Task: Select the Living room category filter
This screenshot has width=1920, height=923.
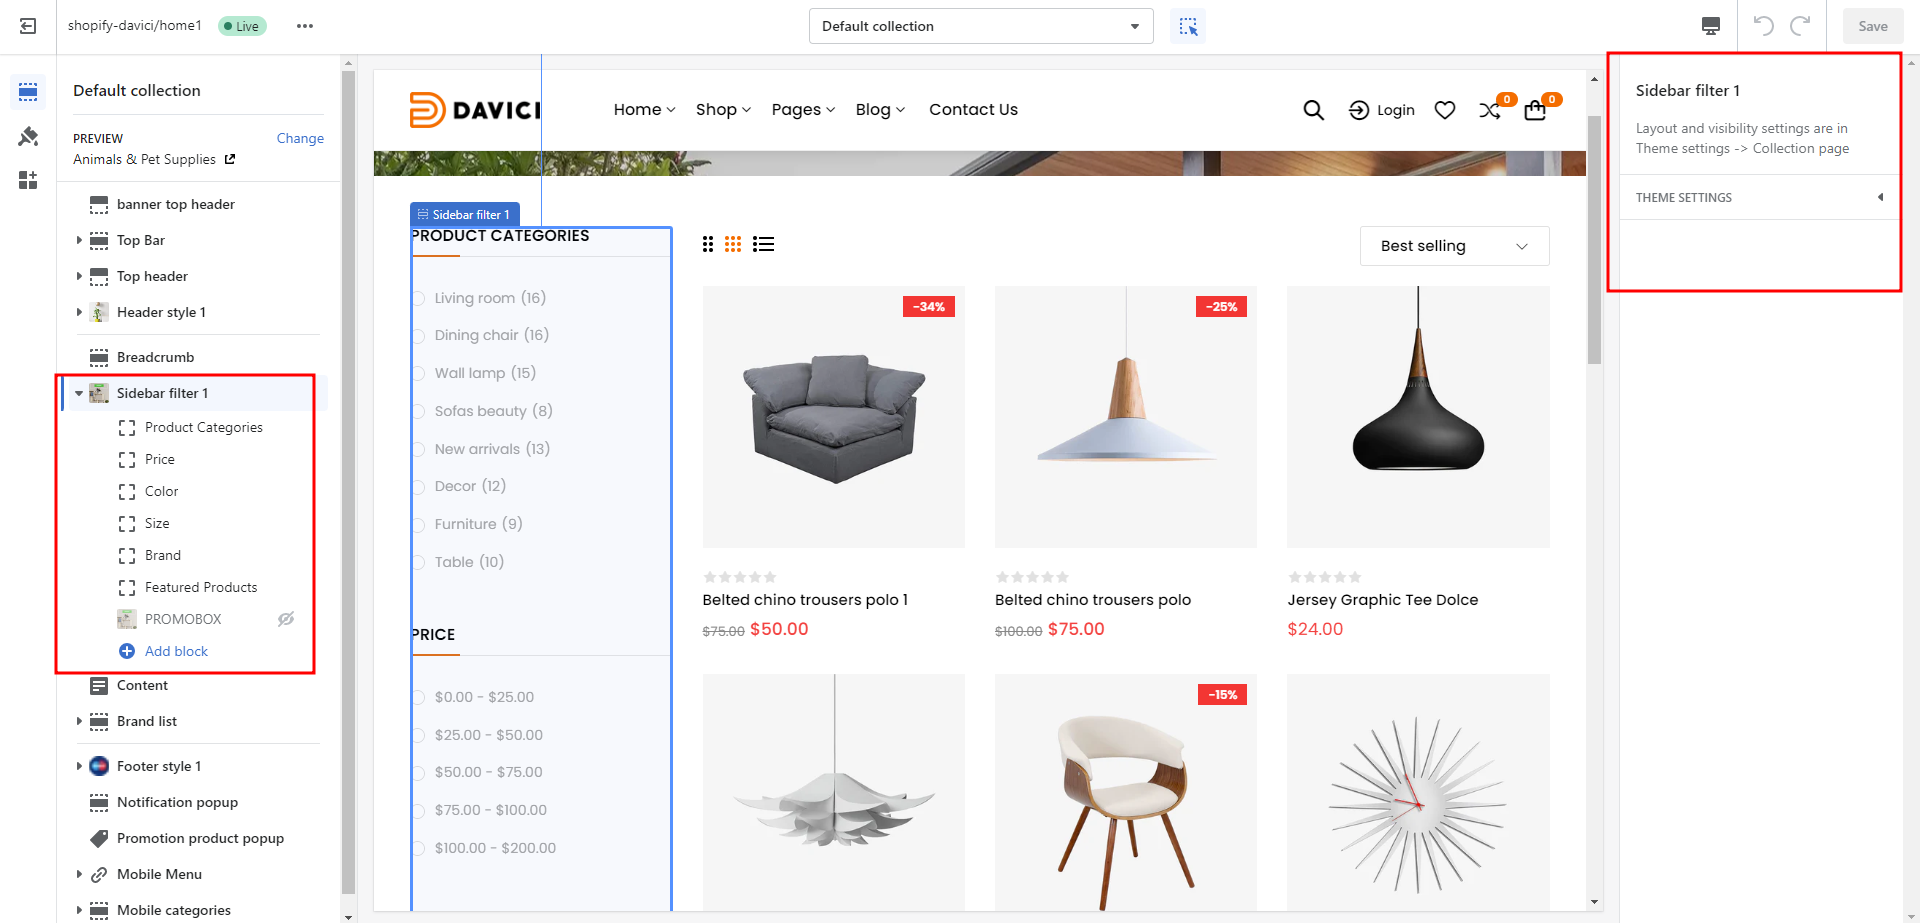Action: click(x=420, y=298)
